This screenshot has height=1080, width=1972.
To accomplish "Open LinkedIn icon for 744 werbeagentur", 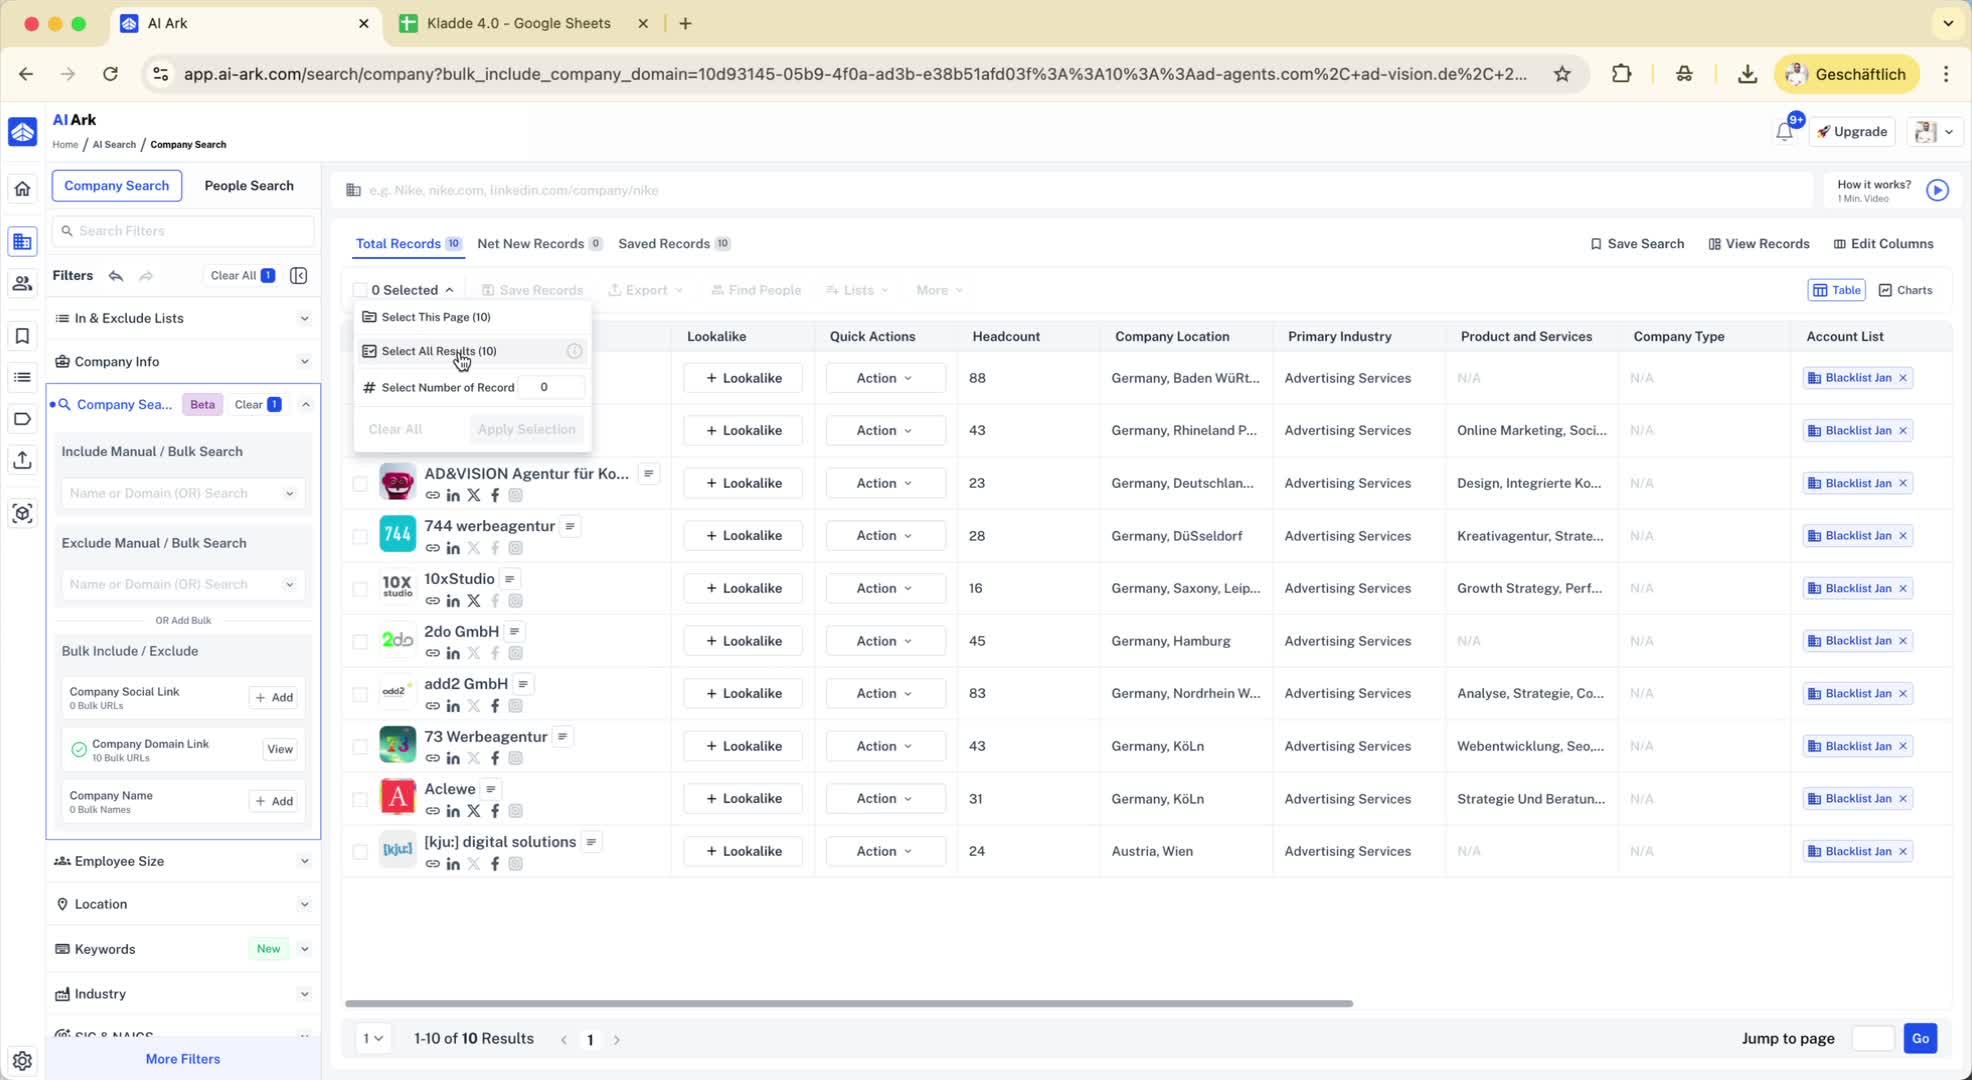I will click(x=453, y=548).
